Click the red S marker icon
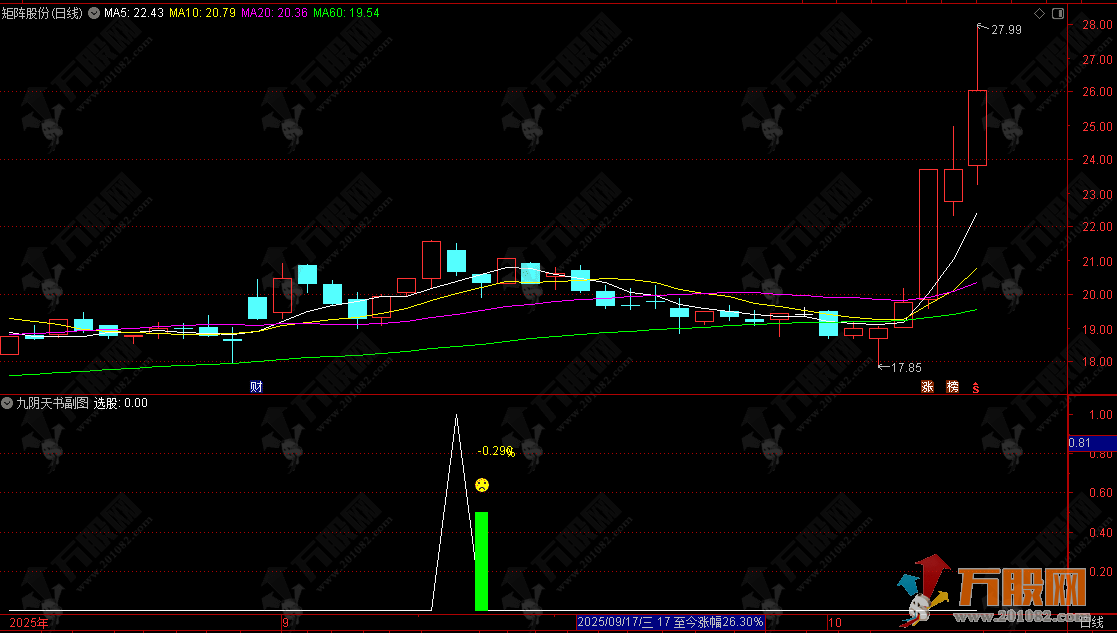 [976, 387]
